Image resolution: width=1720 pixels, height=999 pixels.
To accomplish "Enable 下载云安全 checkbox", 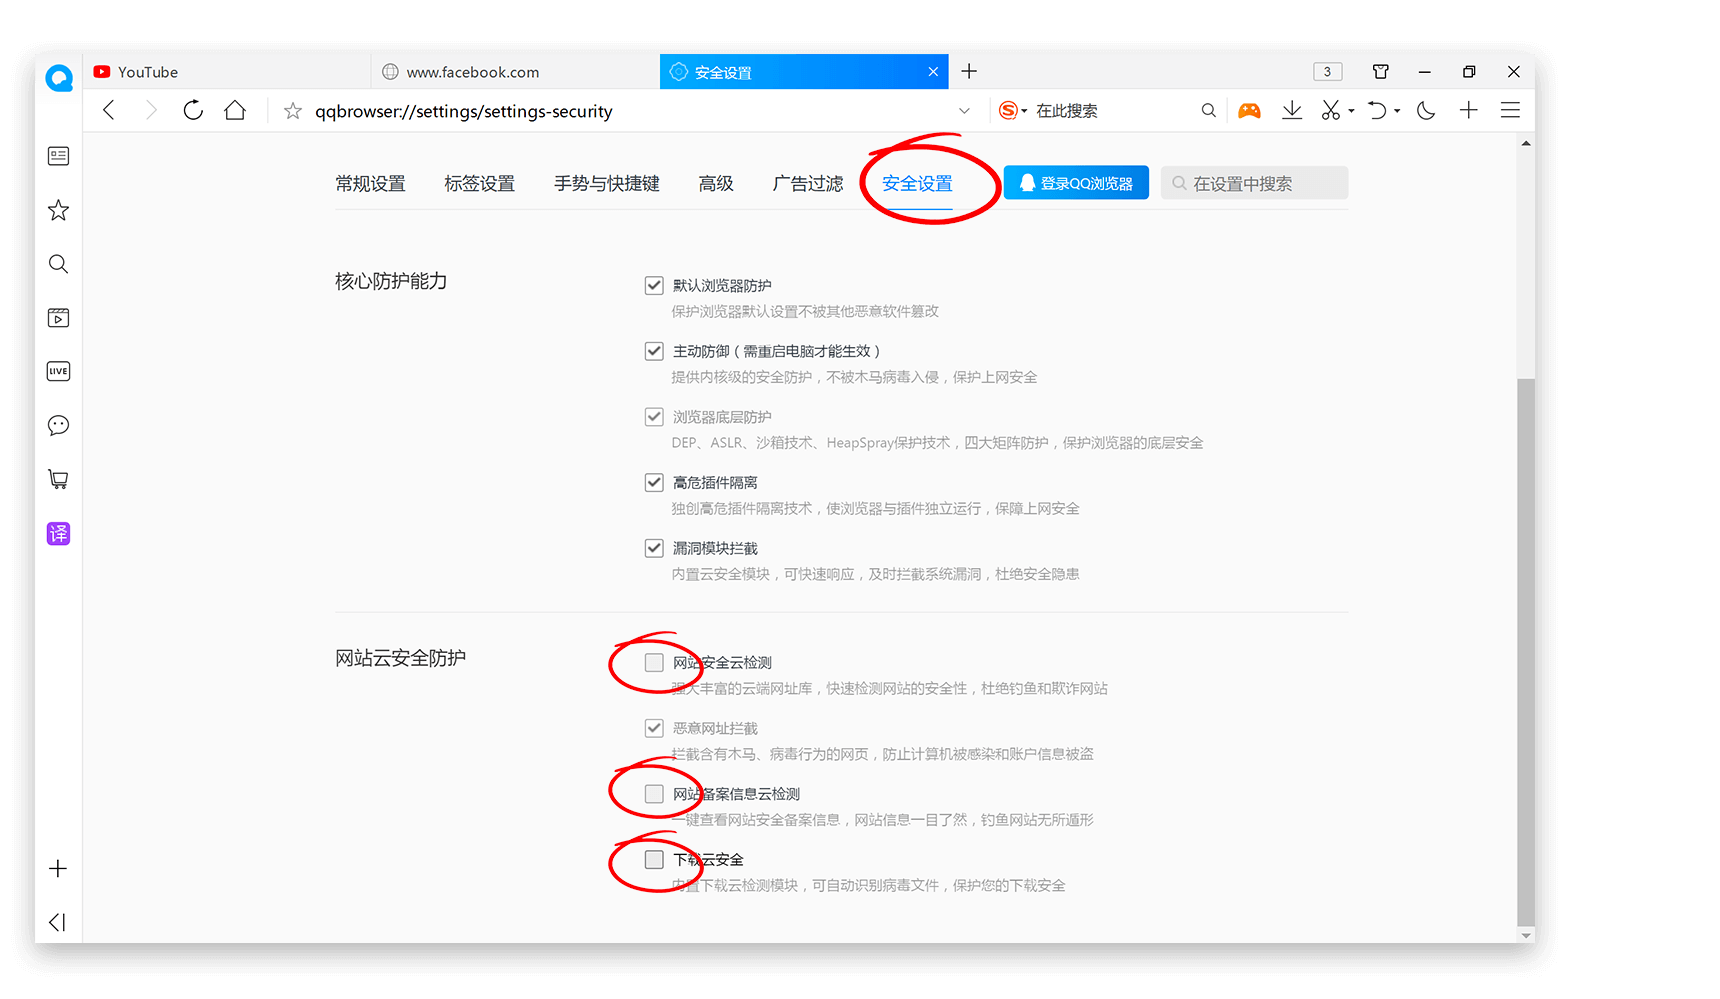I will click(654, 859).
